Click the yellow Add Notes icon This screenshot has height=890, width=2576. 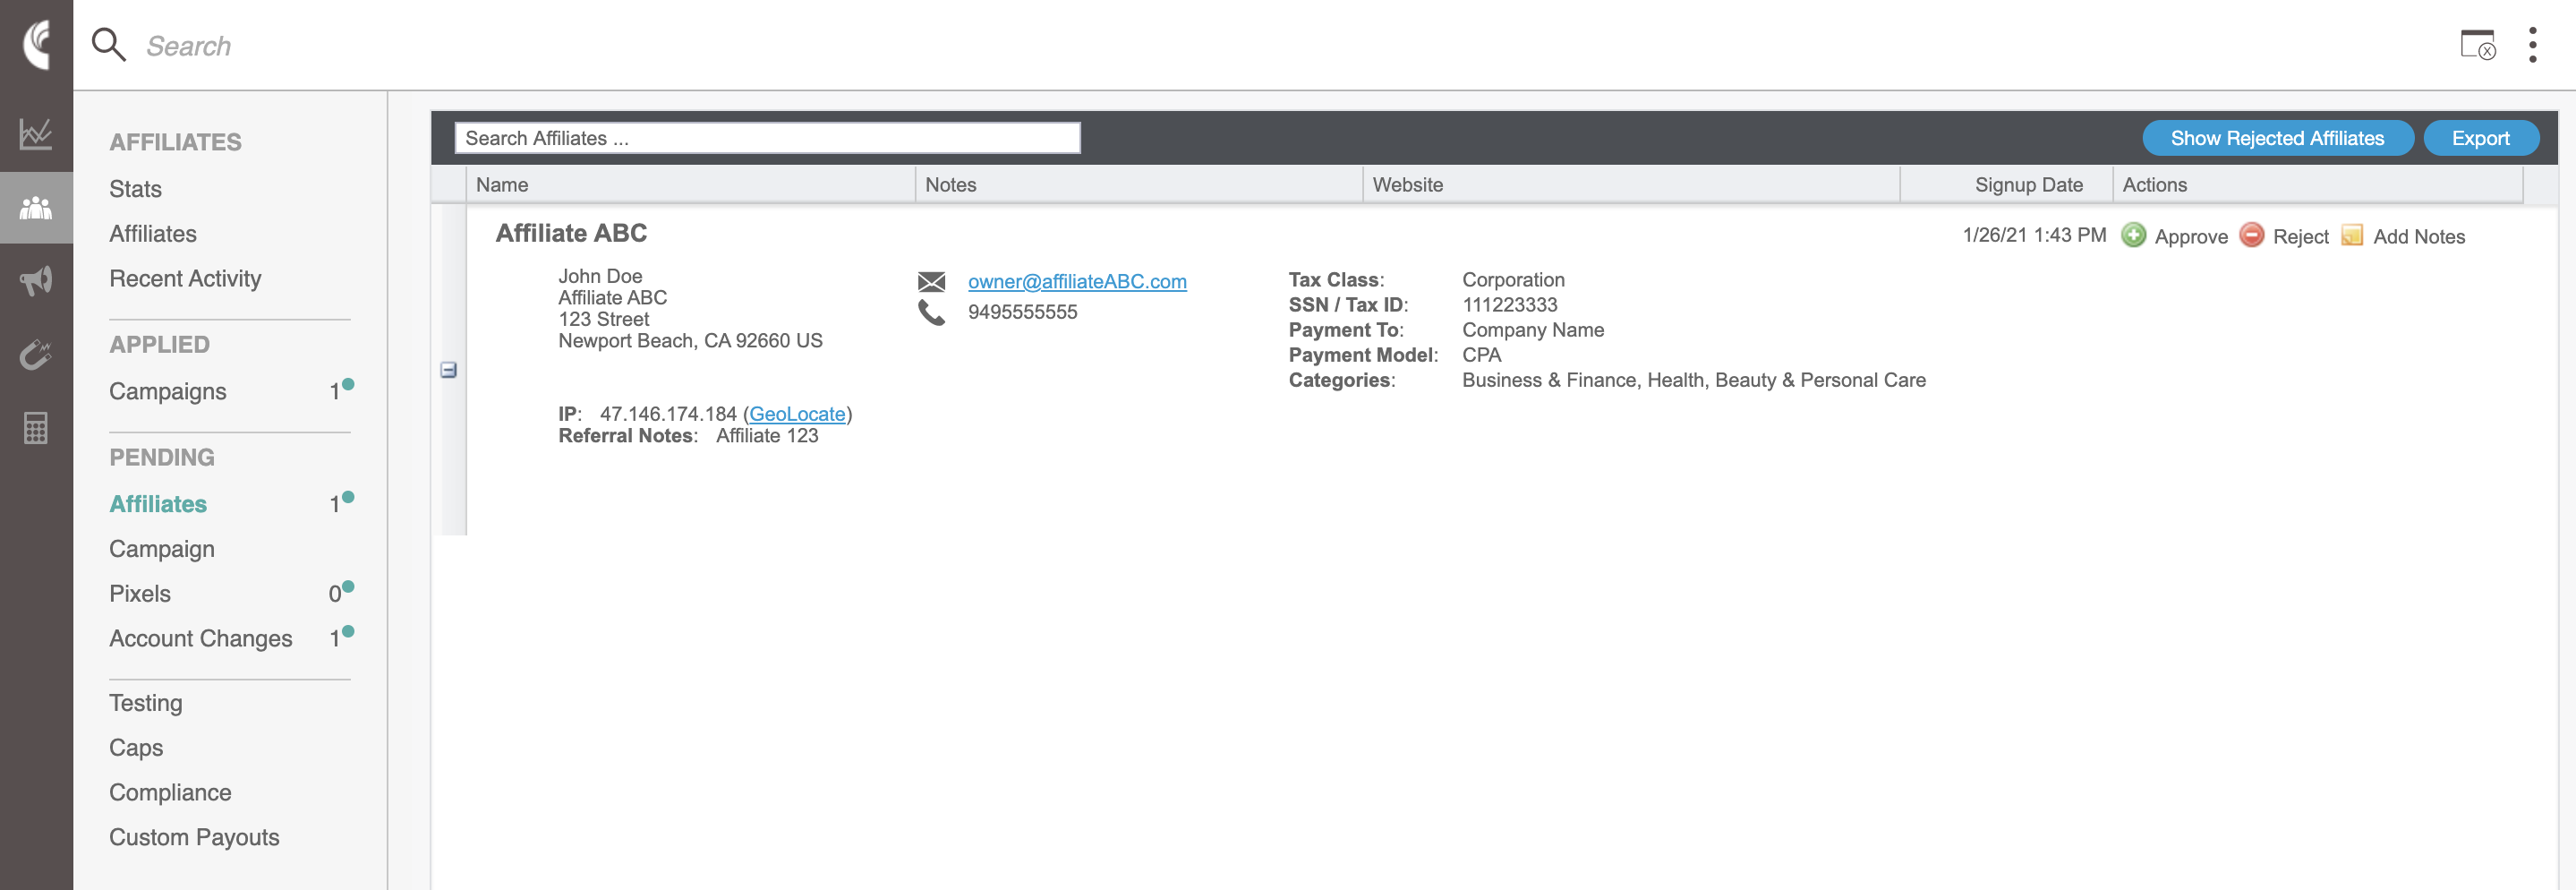(2352, 235)
